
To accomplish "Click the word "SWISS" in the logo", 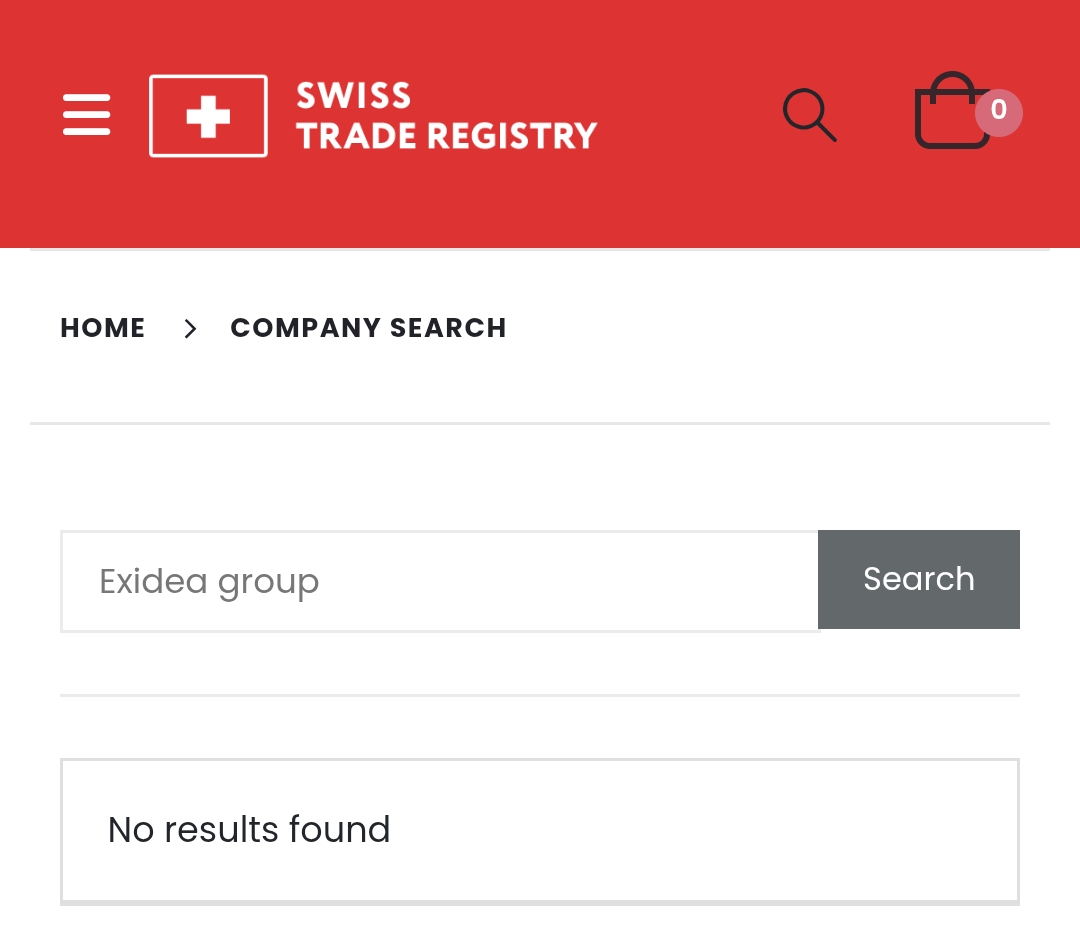I will [354, 96].
